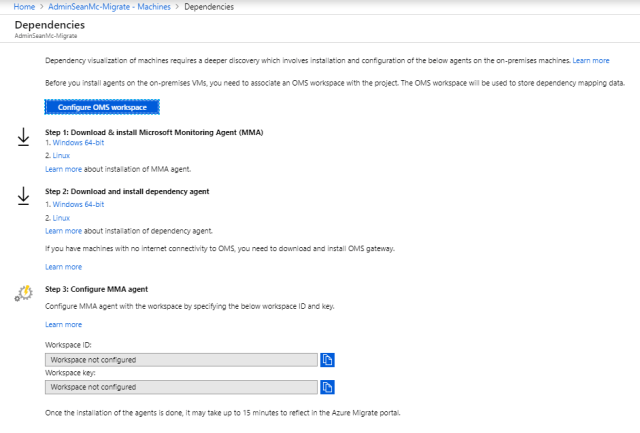
Task: Click the Step 3 gear configuration icon
Action: [x=25, y=294]
